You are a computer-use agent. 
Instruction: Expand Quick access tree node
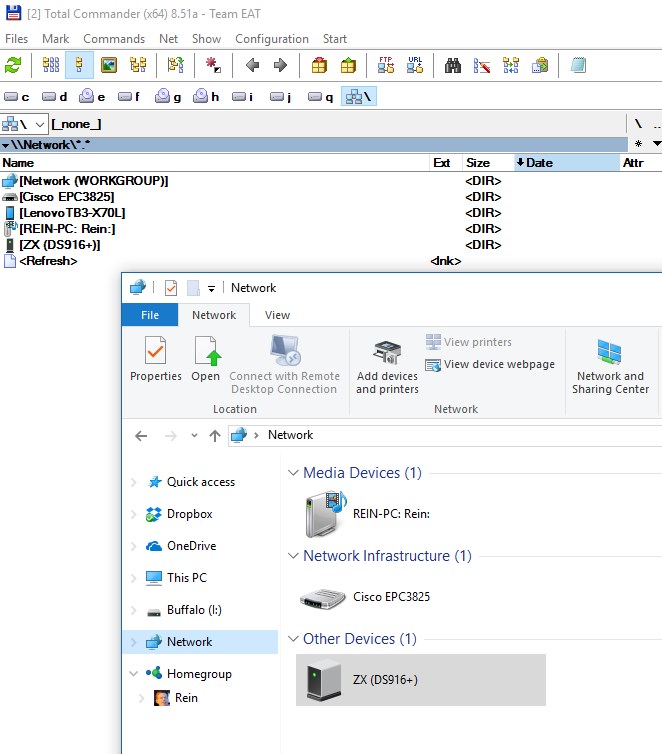134,482
